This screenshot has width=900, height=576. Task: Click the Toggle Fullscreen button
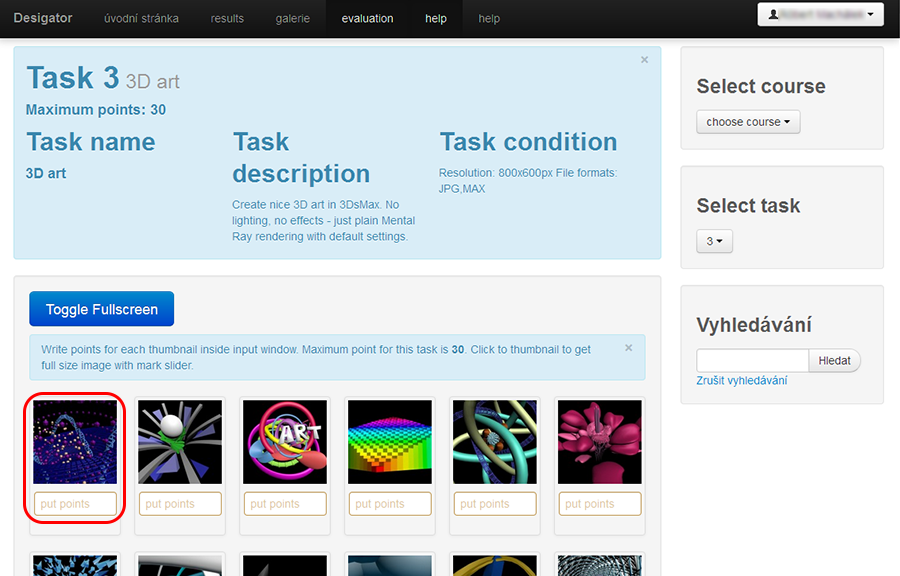pos(102,309)
